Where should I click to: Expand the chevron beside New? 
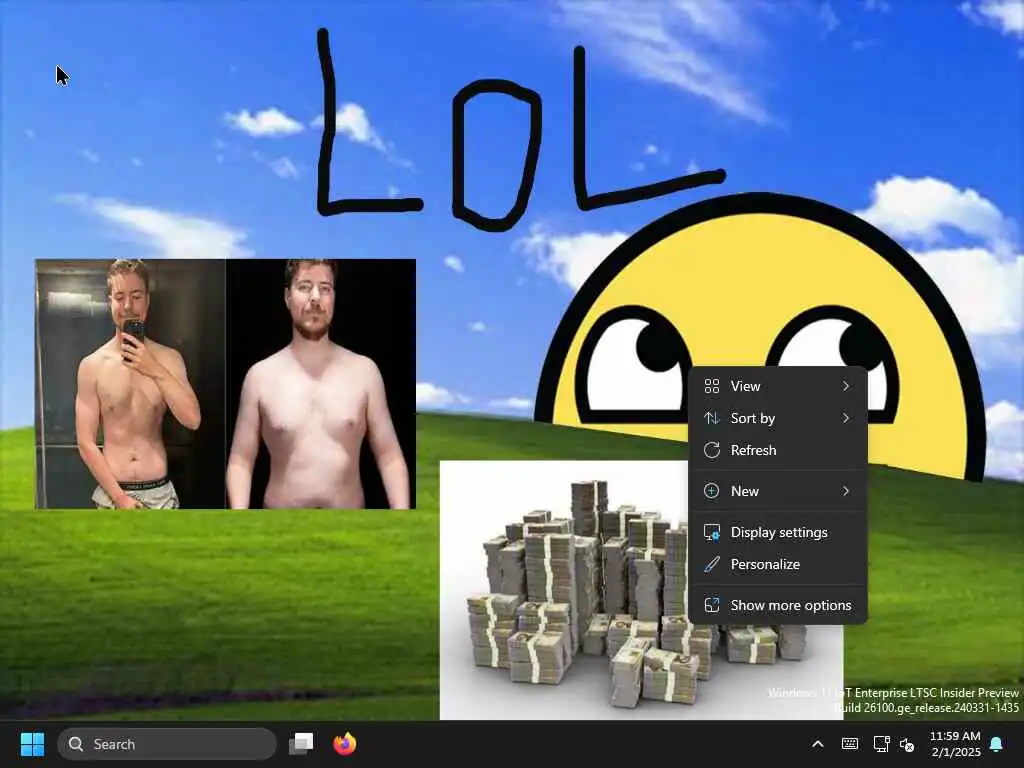[x=846, y=491]
